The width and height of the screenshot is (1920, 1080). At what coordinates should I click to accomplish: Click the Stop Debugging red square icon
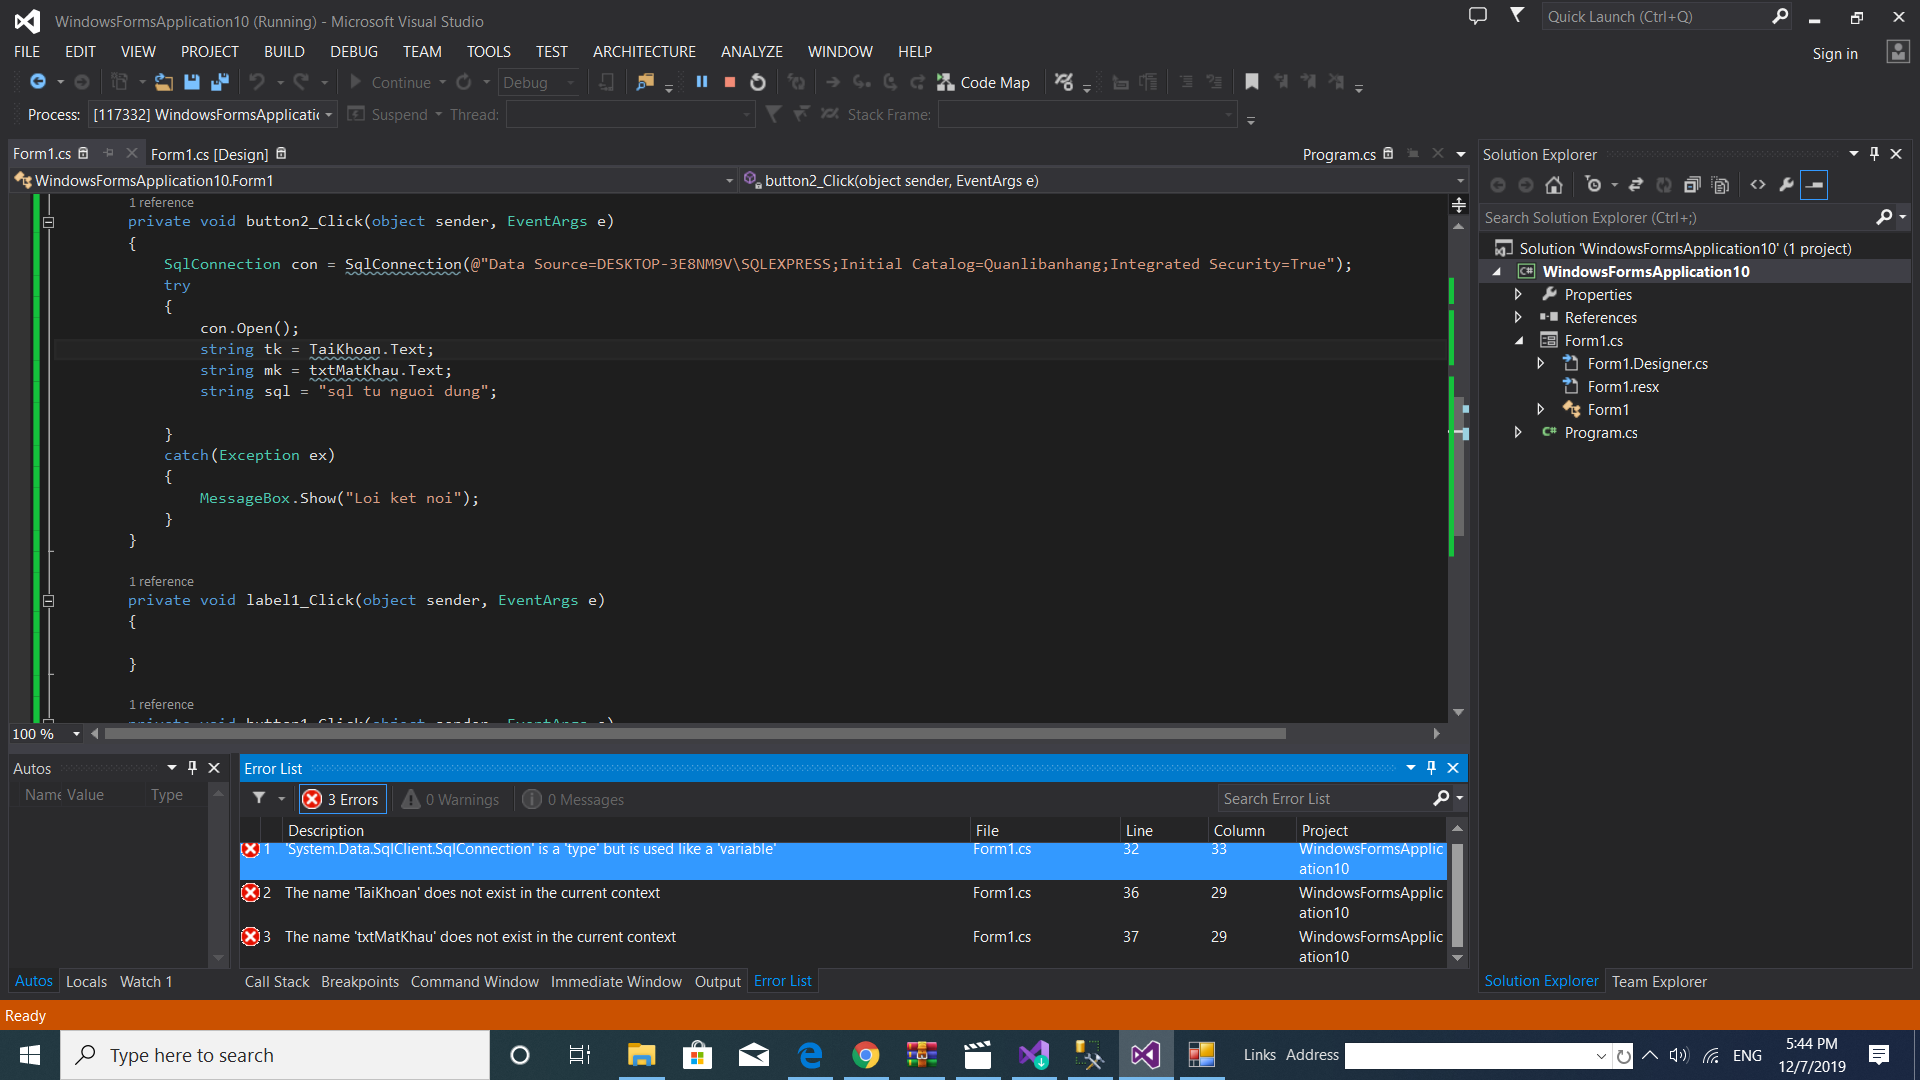(730, 82)
